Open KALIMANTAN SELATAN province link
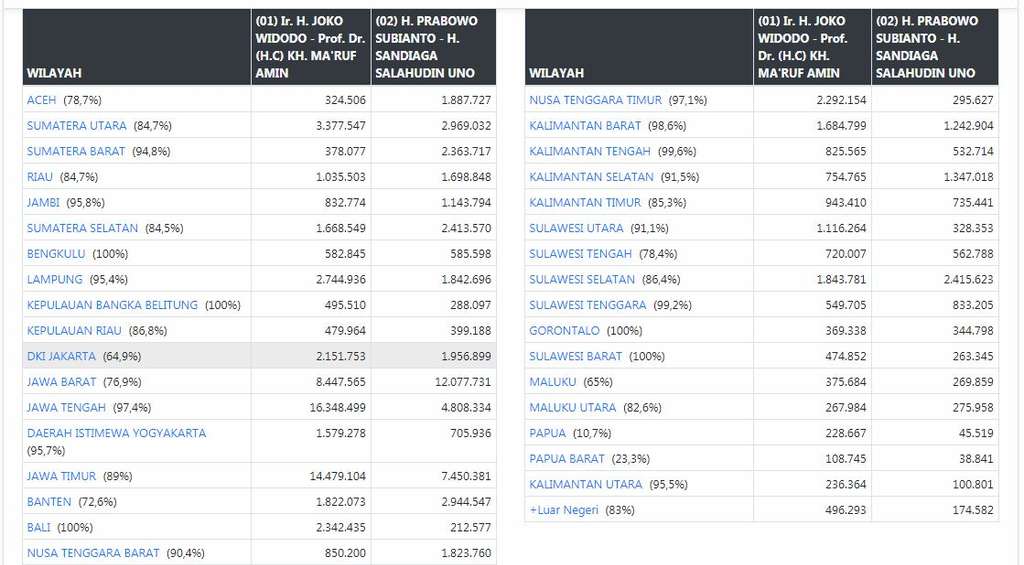Viewport: 1024px width, 565px height. tap(590, 177)
